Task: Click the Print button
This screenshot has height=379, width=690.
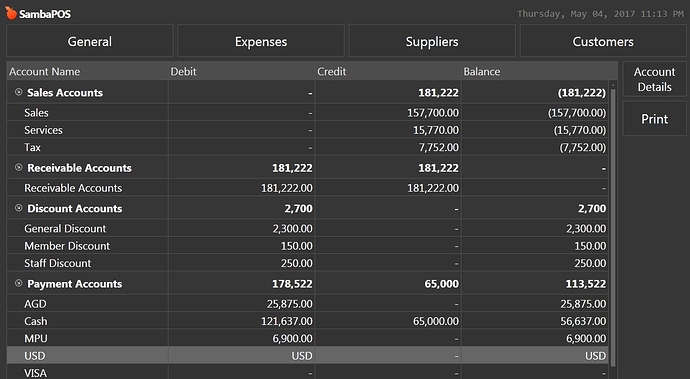Action: (654, 119)
